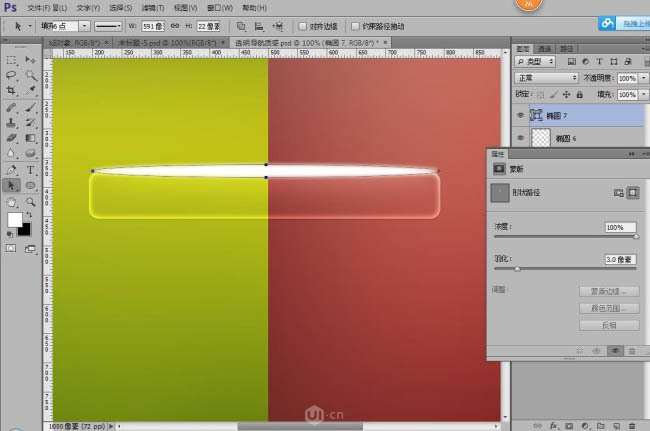Click lock position icon
The height and width of the screenshot is (431, 650).
click(x=567, y=95)
